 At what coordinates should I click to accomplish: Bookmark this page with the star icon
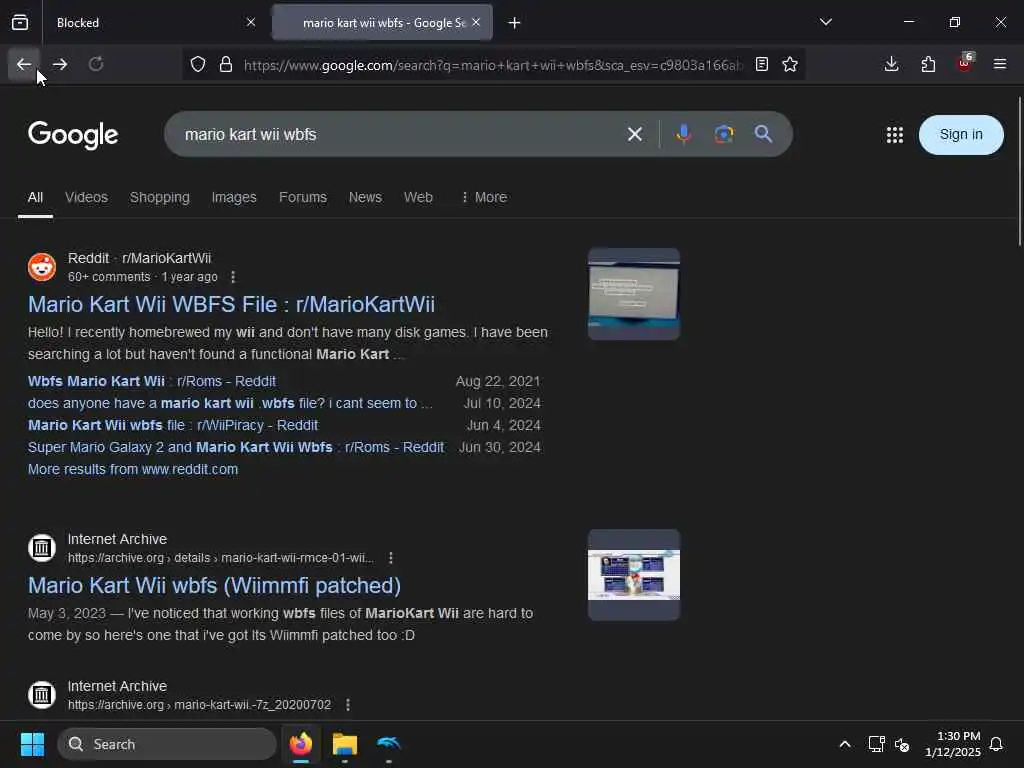coord(790,64)
